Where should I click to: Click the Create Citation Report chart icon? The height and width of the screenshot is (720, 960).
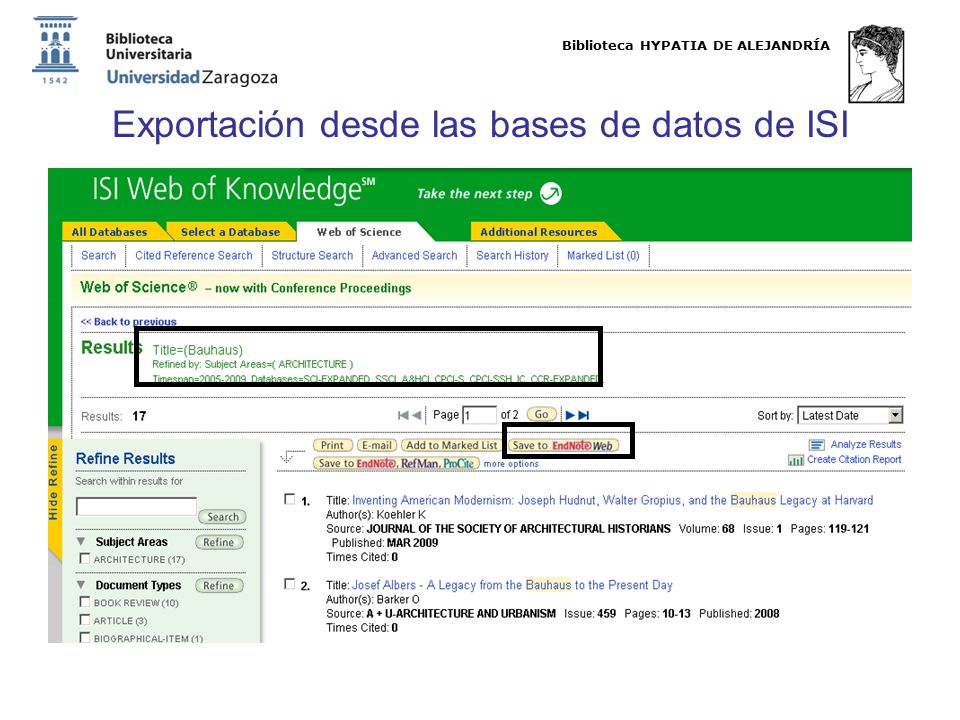pos(796,460)
